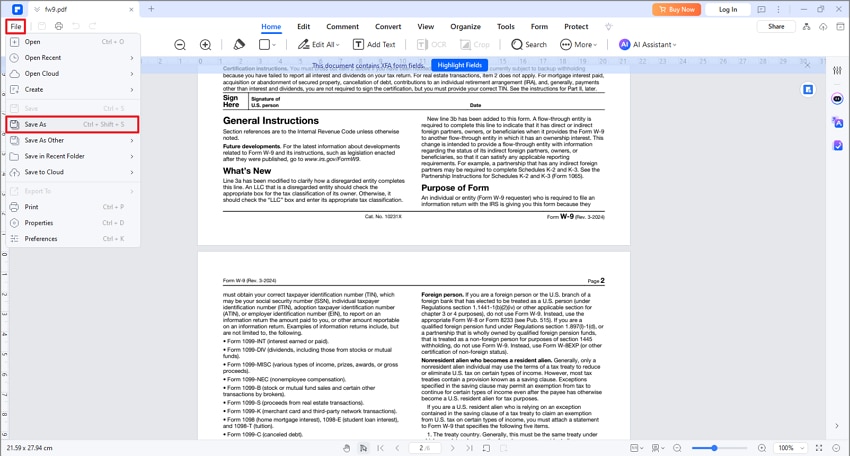Click the Buy Now button

[x=677, y=9]
